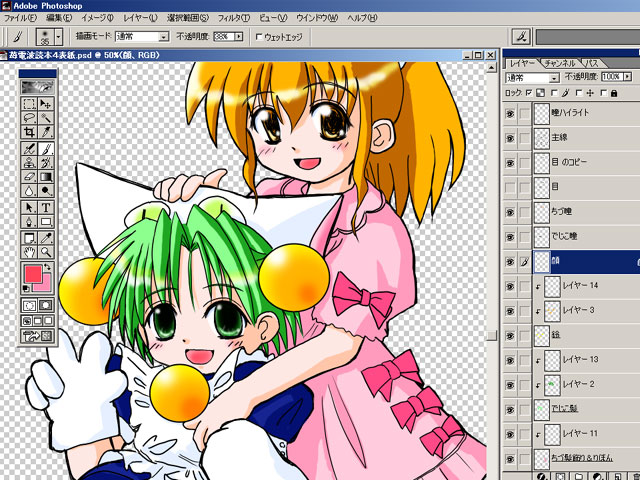
Task: Select the History Brush tool
Action: (x=46, y=163)
